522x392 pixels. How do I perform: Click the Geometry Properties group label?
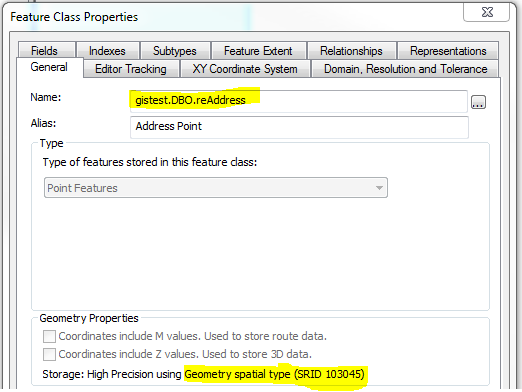tap(89, 318)
